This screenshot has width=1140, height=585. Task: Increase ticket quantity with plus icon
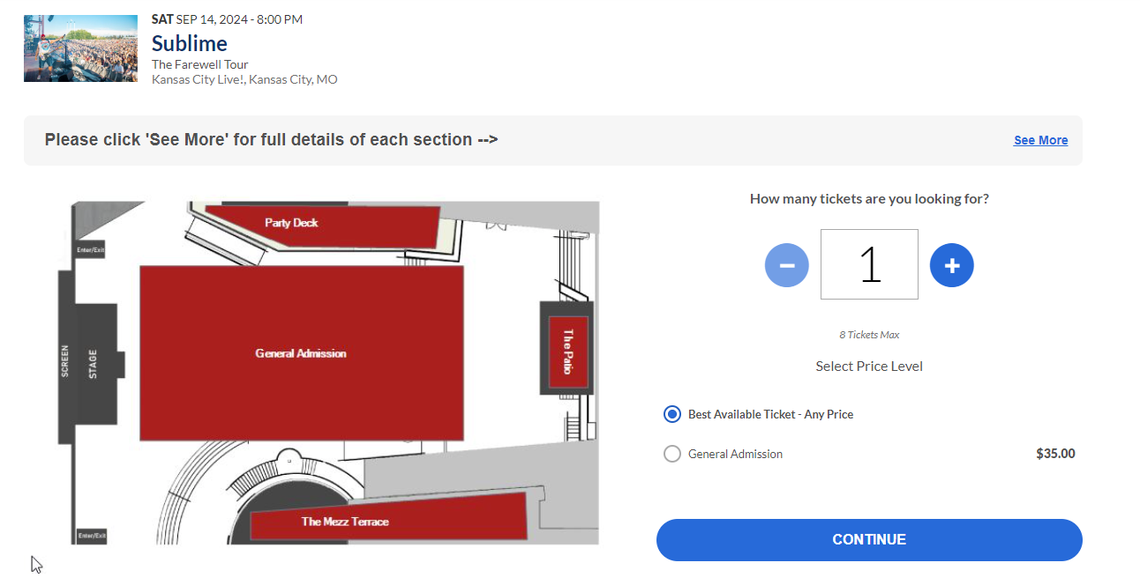(951, 264)
